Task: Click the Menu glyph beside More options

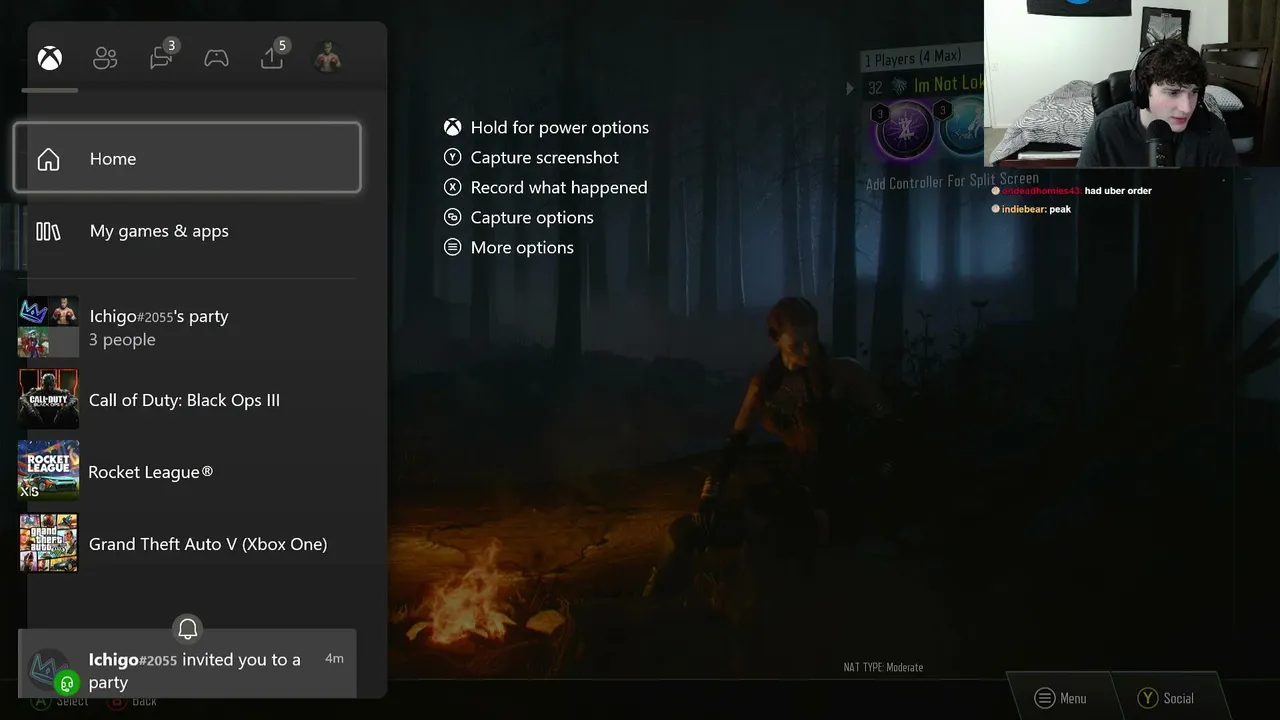Action: click(453, 247)
